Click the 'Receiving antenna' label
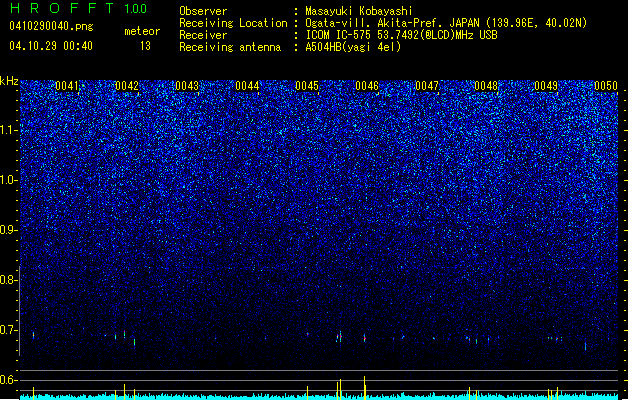 click(230, 47)
